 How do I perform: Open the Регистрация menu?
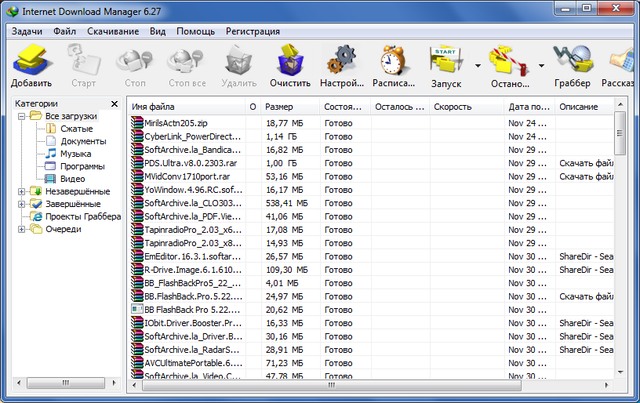point(253,31)
